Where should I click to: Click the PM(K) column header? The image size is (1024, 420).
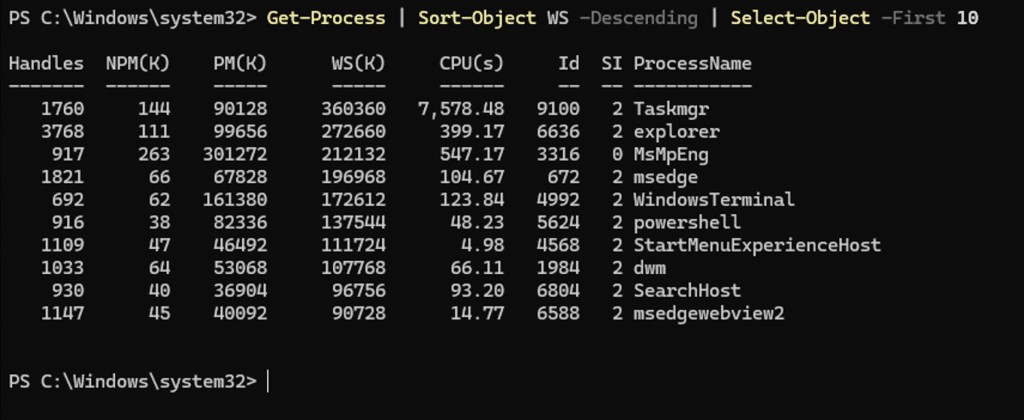click(x=240, y=63)
